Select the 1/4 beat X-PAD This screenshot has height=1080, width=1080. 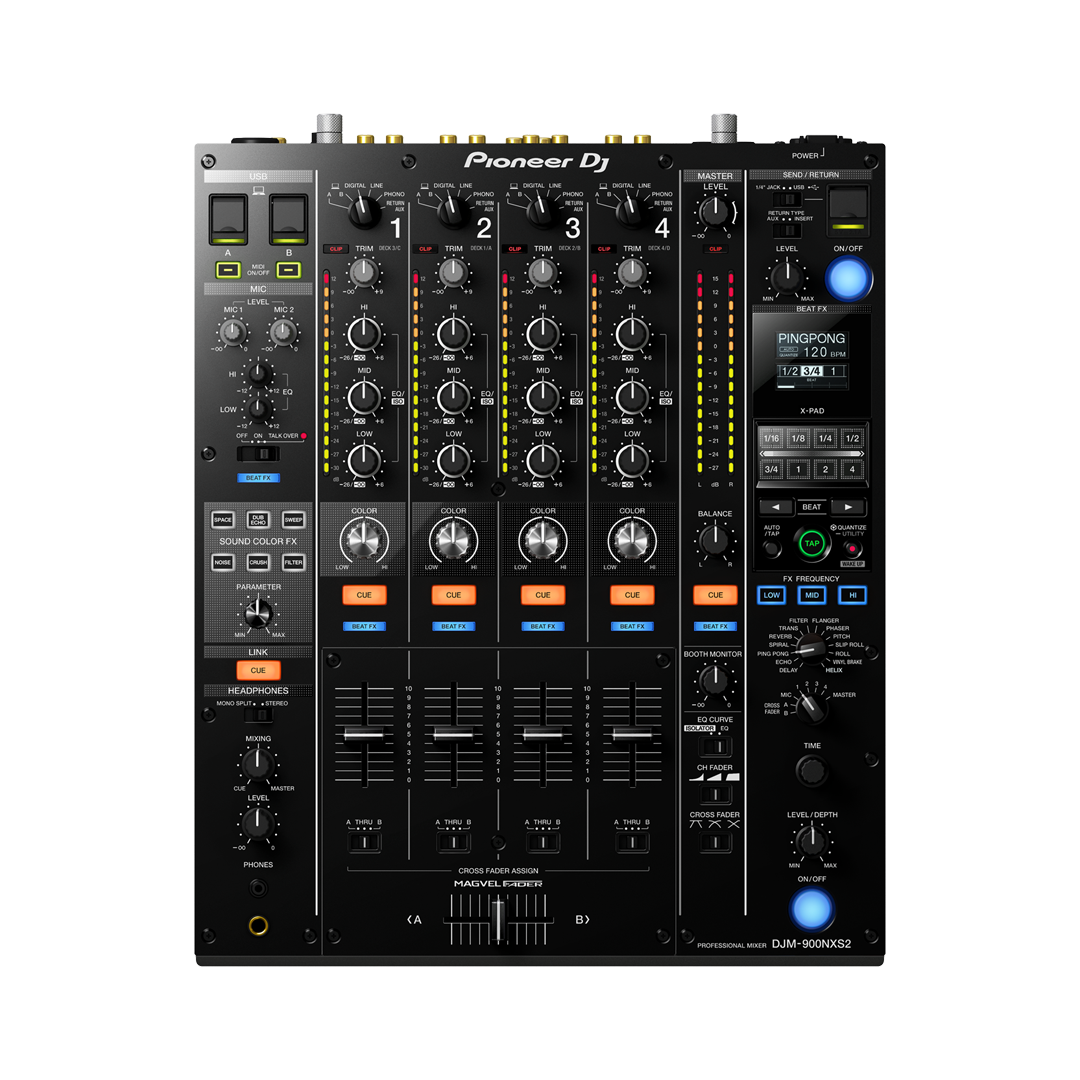pyautogui.click(x=825, y=438)
